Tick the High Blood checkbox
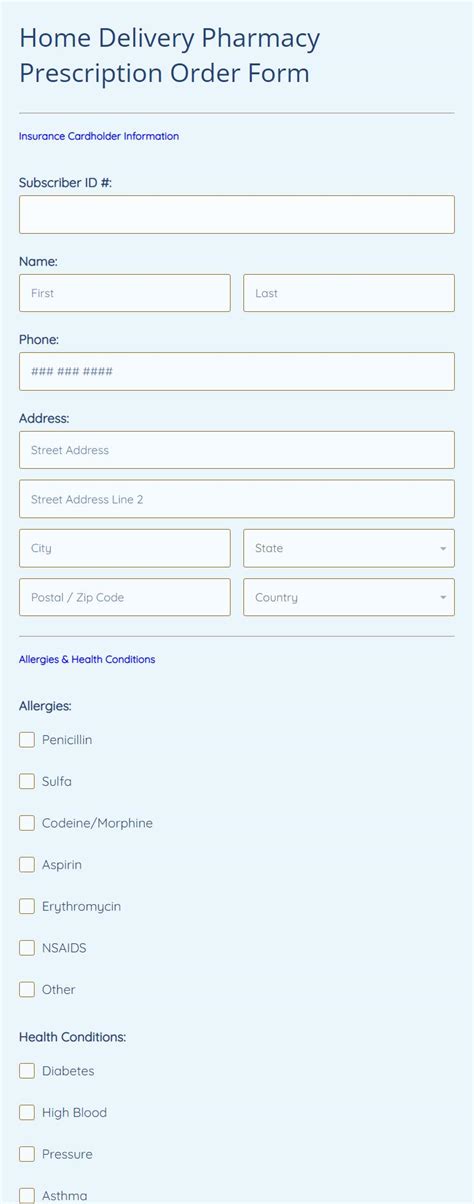This screenshot has height=1204, width=474. pos(27,1112)
